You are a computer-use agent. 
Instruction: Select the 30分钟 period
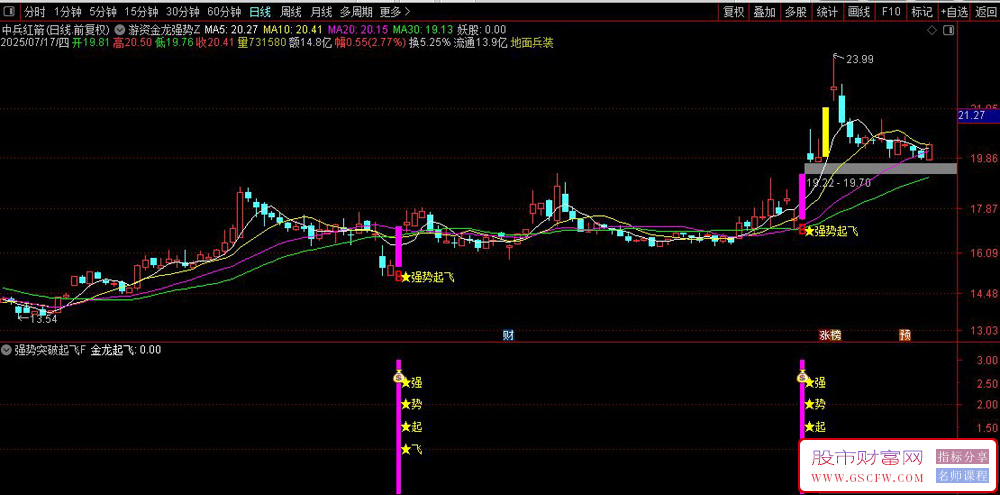(182, 11)
